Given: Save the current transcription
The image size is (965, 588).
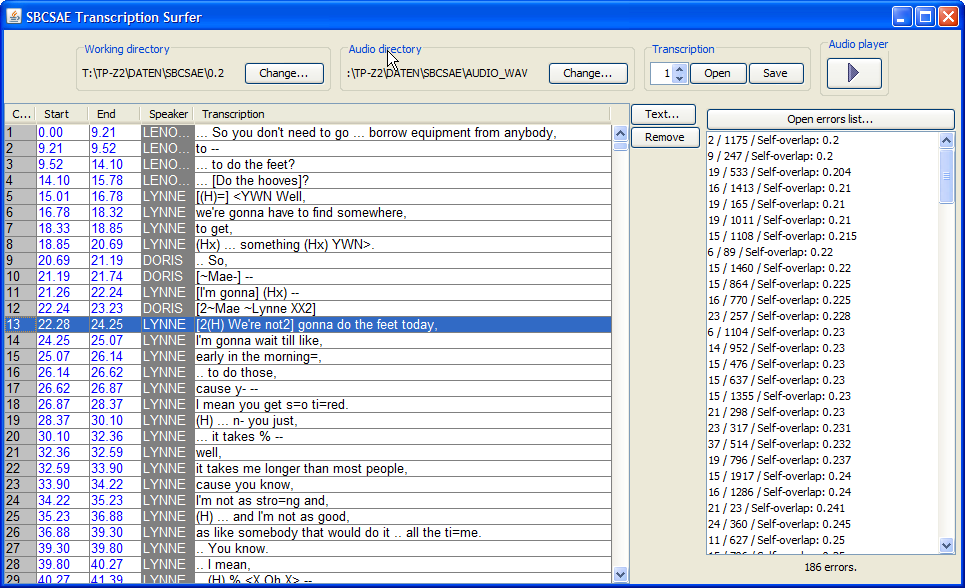Looking at the screenshot, I should [x=775, y=73].
